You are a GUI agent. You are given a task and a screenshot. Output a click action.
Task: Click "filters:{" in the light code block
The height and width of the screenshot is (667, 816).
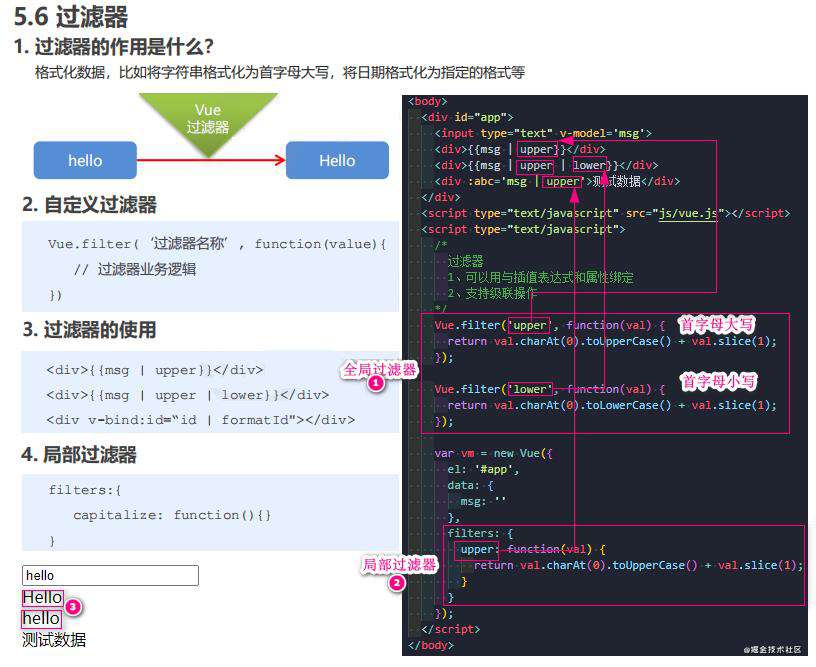(x=85, y=490)
